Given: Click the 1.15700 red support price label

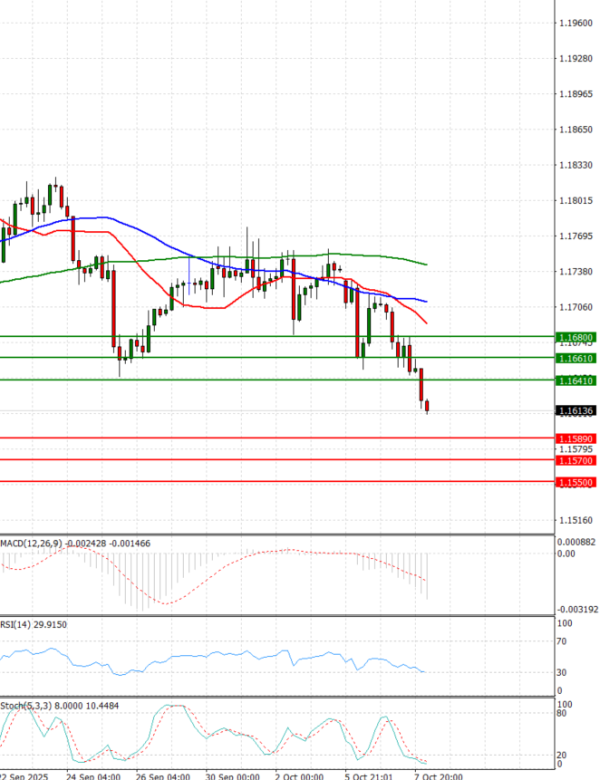Looking at the screenshot, I should point(576,460).
